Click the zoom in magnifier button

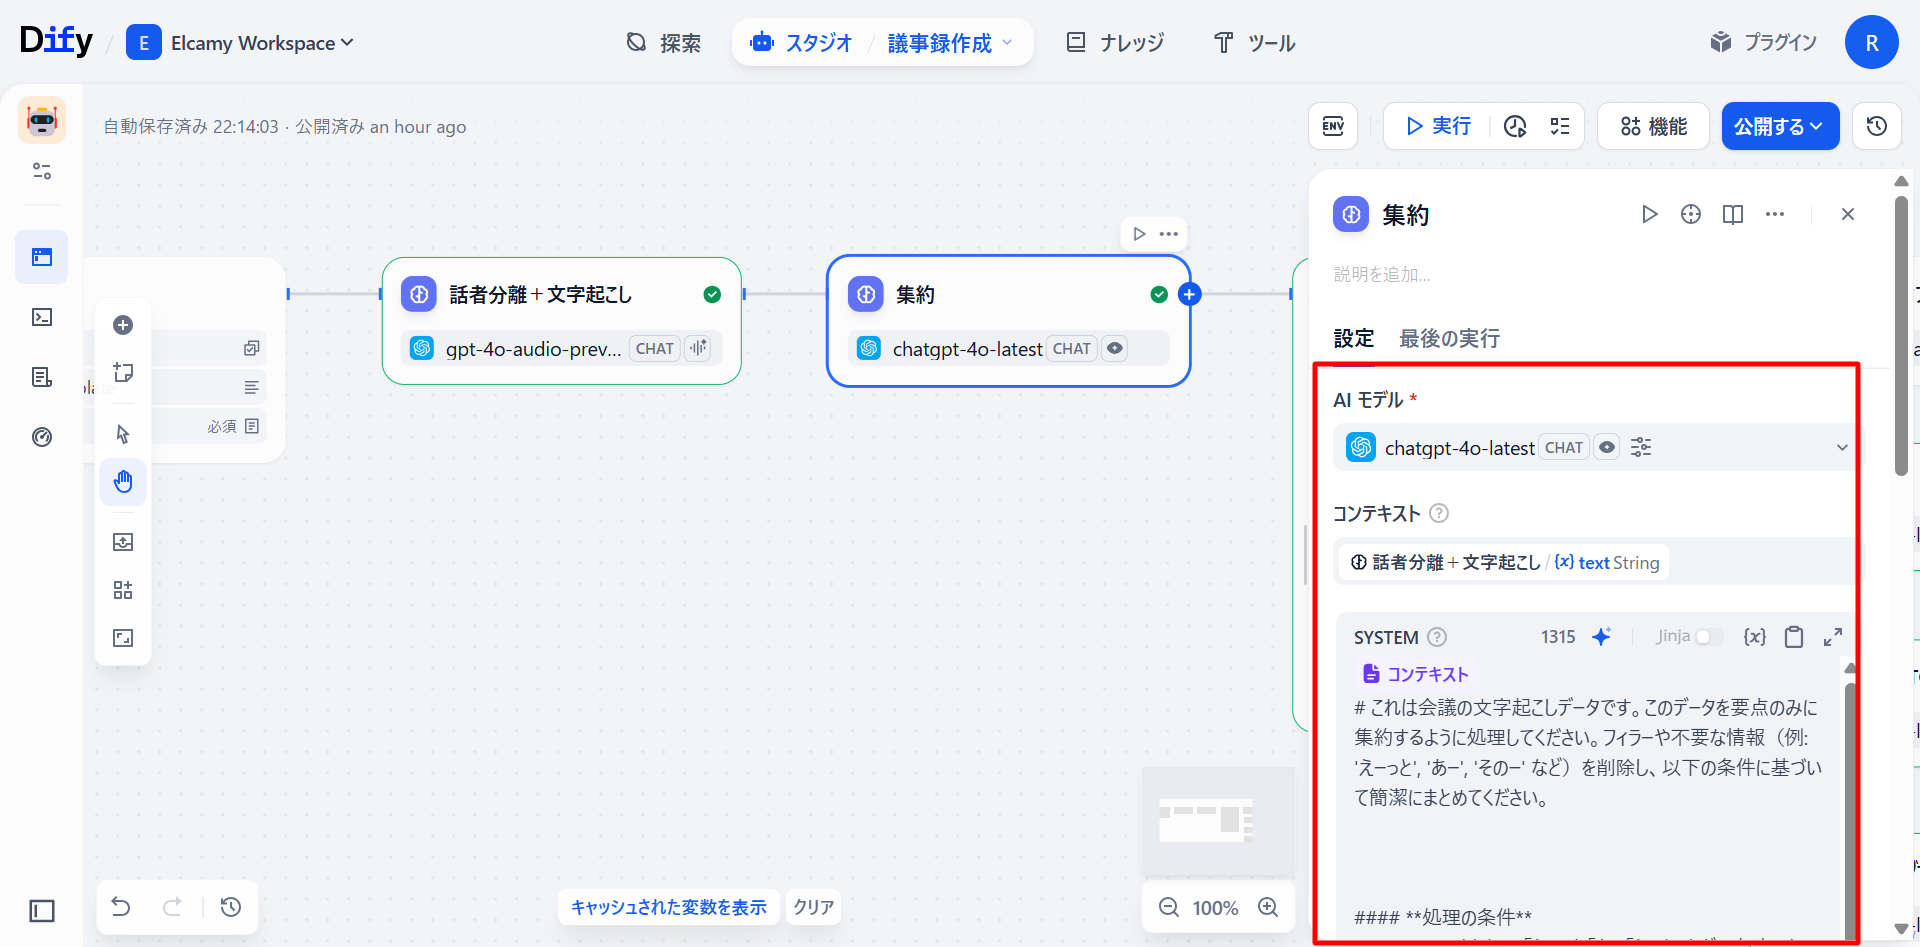tap(1268, 907)
